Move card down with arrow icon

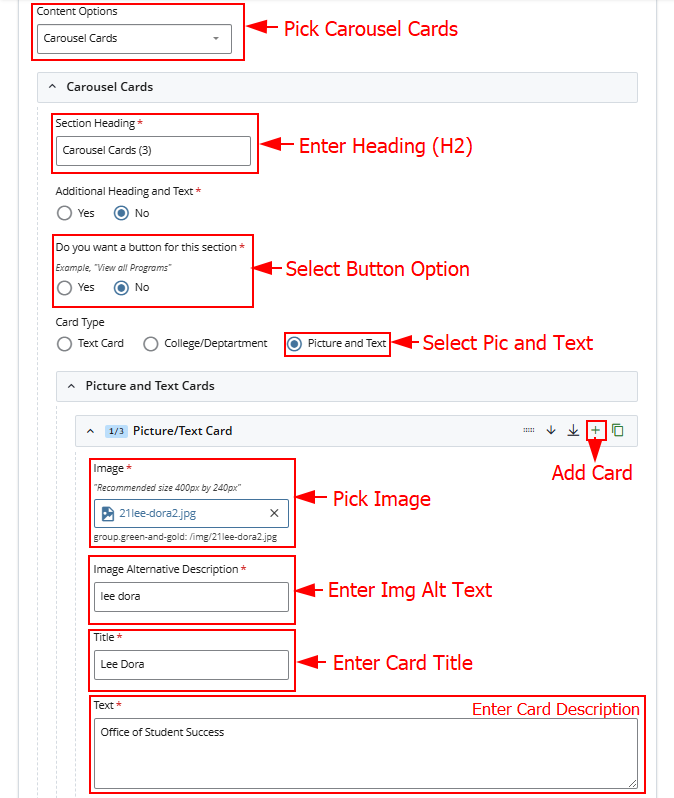550,430
